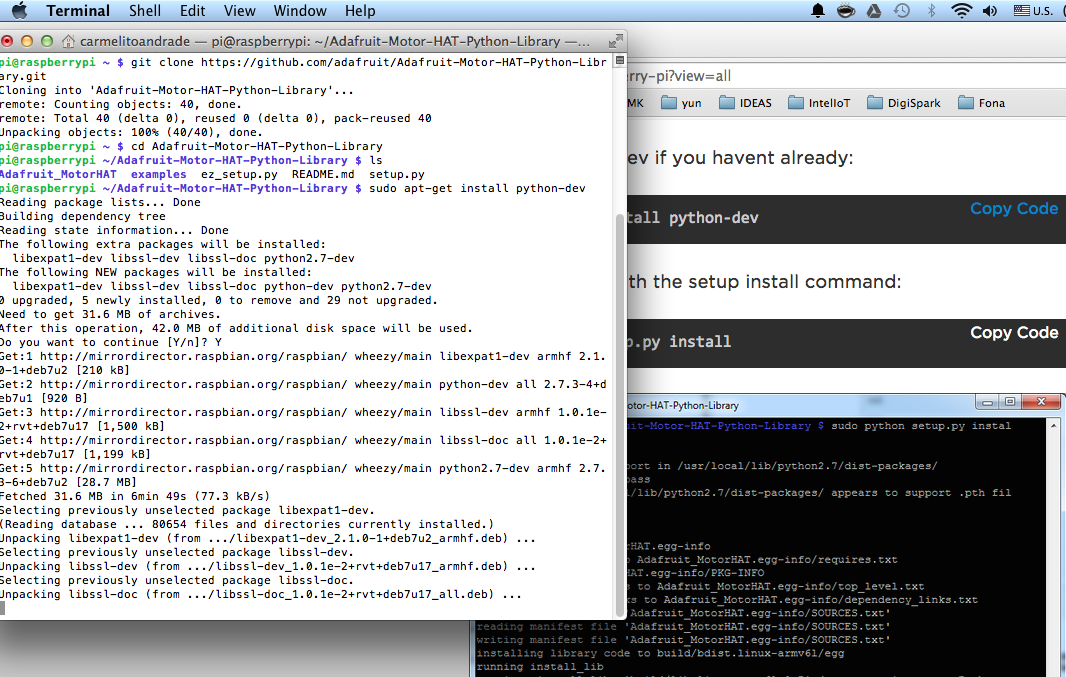Click 'examples' directory in ls output
This screenshot has height=677, width=1066.
coord(158,175)
